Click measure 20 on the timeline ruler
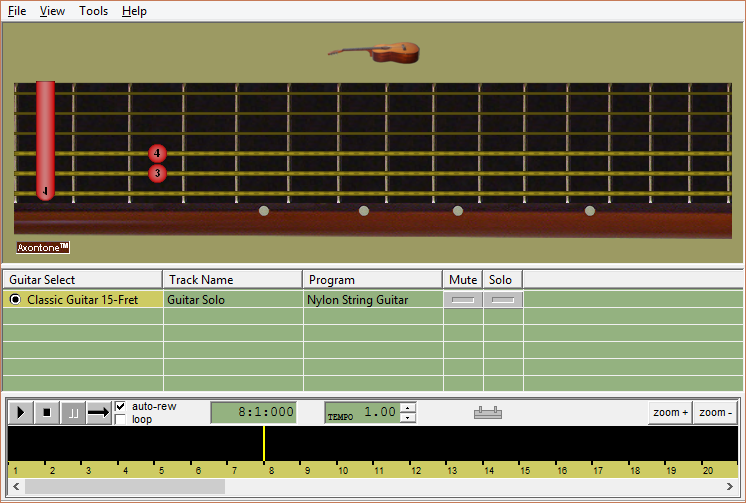This screenshot has width=746, height=503. [707, 471]
